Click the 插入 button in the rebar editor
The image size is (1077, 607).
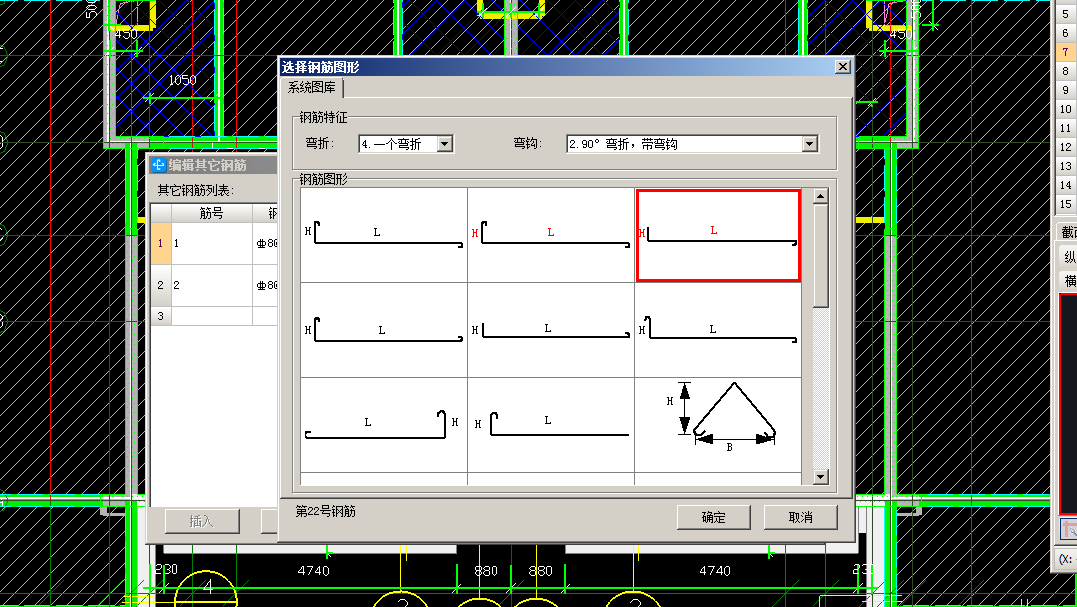(202, 521)
